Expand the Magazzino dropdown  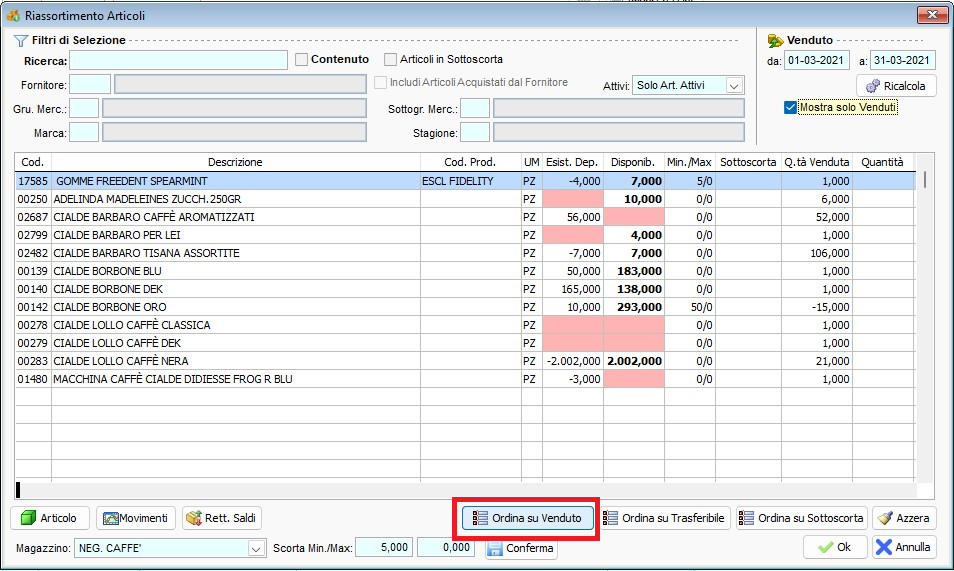coord(255,548)
